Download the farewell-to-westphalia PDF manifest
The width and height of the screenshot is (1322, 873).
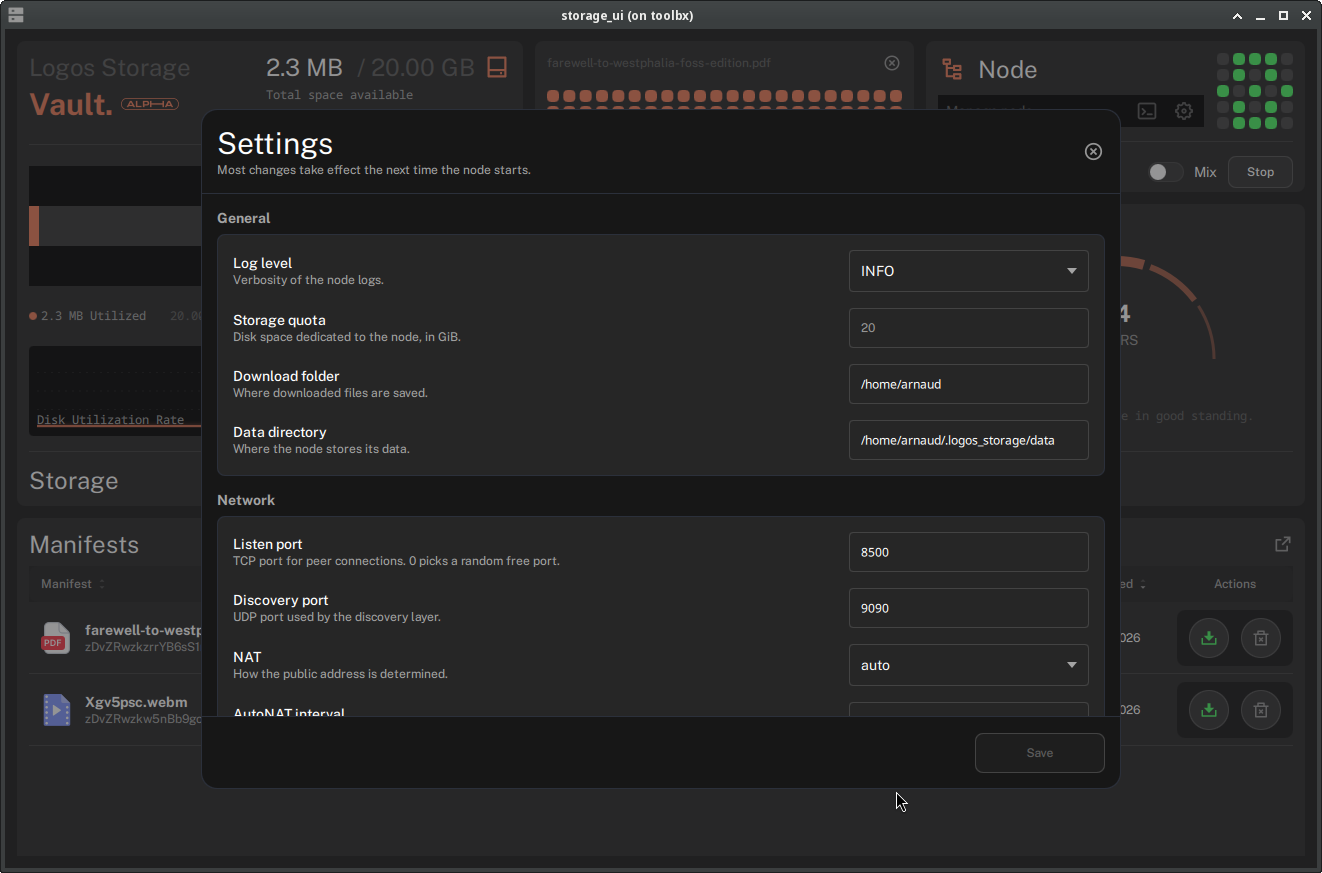(x=1208, y=638)
